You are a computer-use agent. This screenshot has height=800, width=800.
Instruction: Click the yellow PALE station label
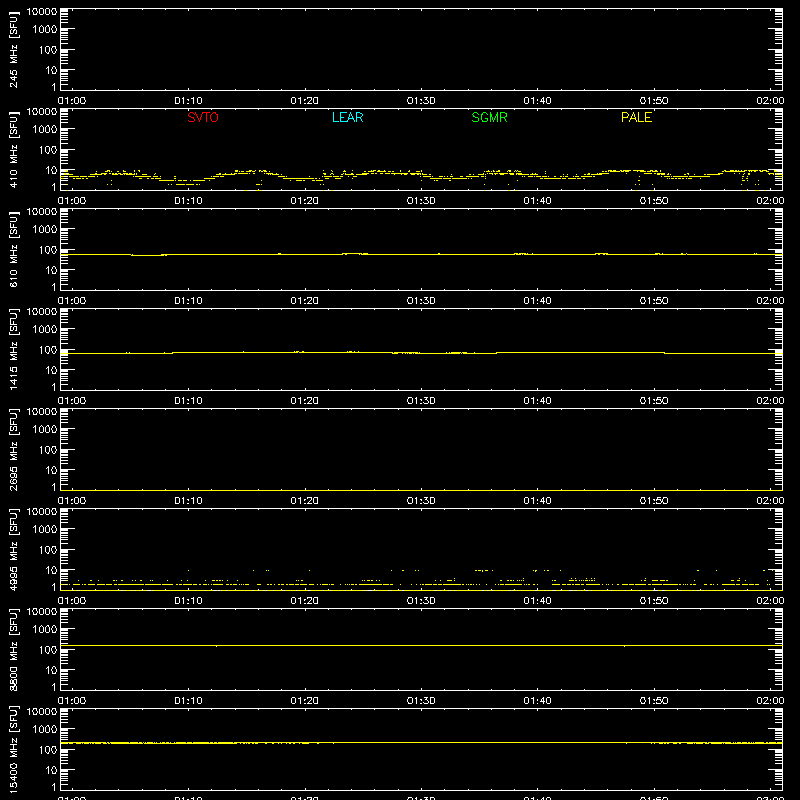(636, 117)
